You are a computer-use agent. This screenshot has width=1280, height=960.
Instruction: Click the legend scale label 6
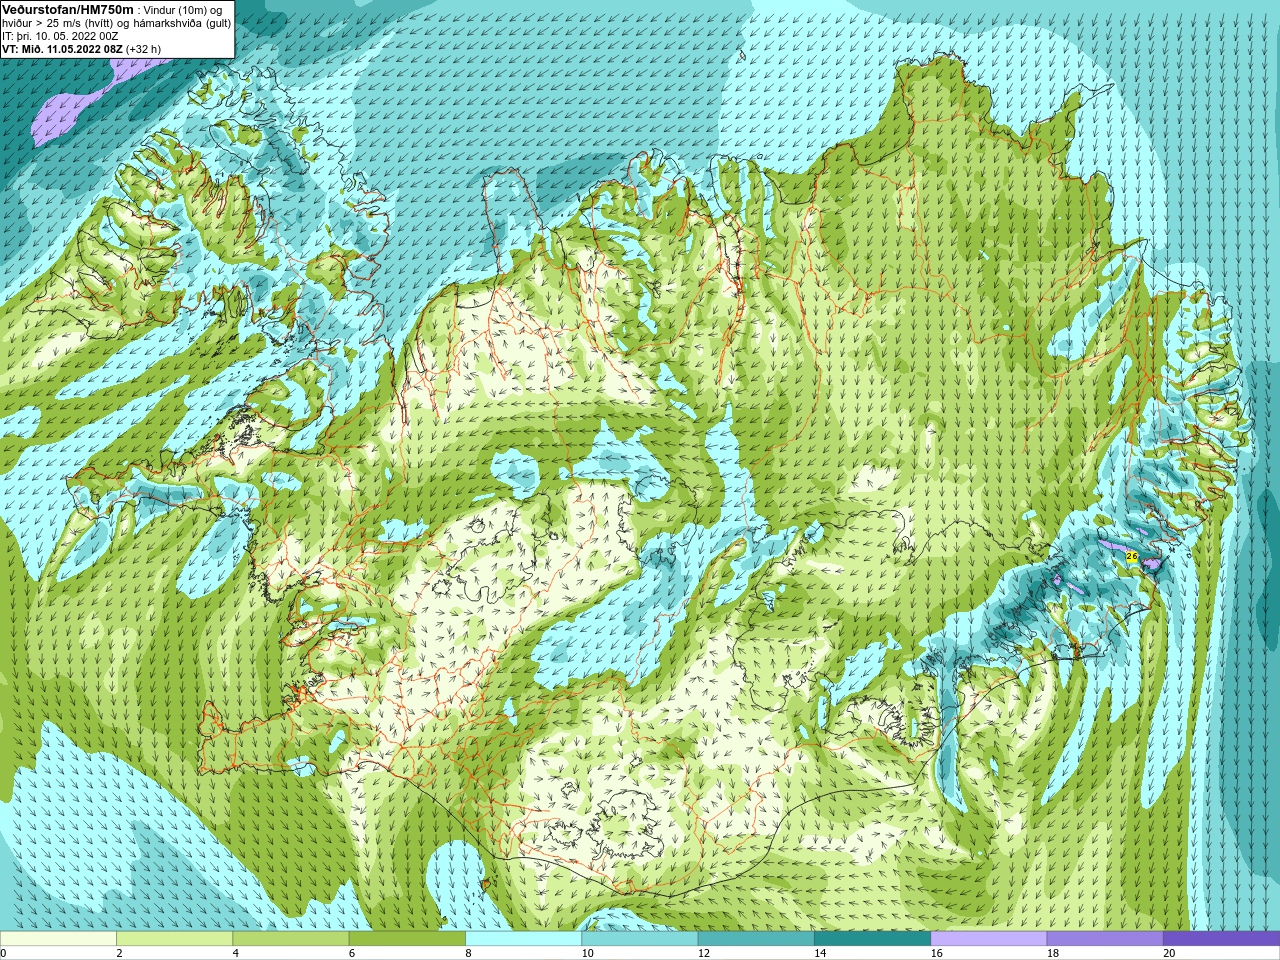tap(352, 953)
